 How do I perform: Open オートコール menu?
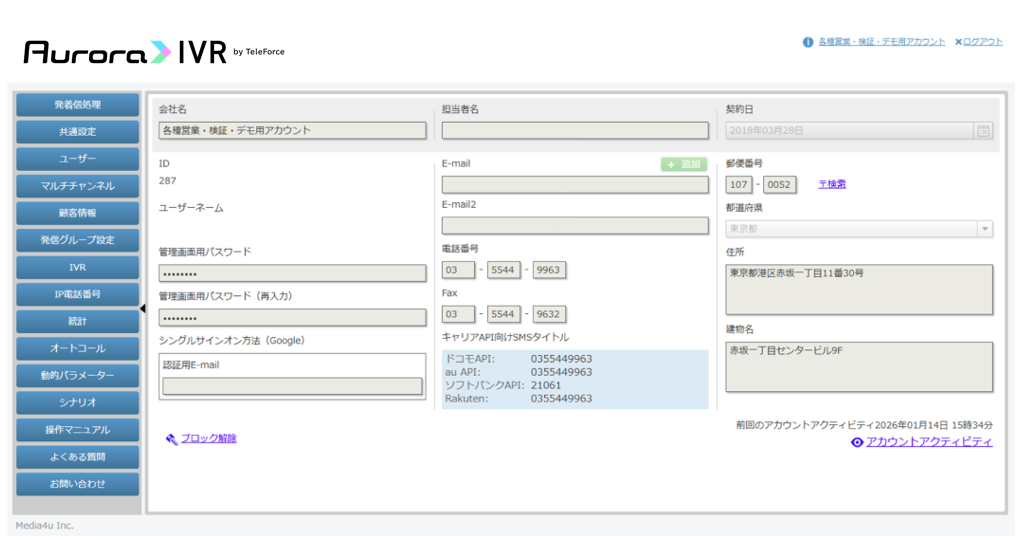[78, 348]
